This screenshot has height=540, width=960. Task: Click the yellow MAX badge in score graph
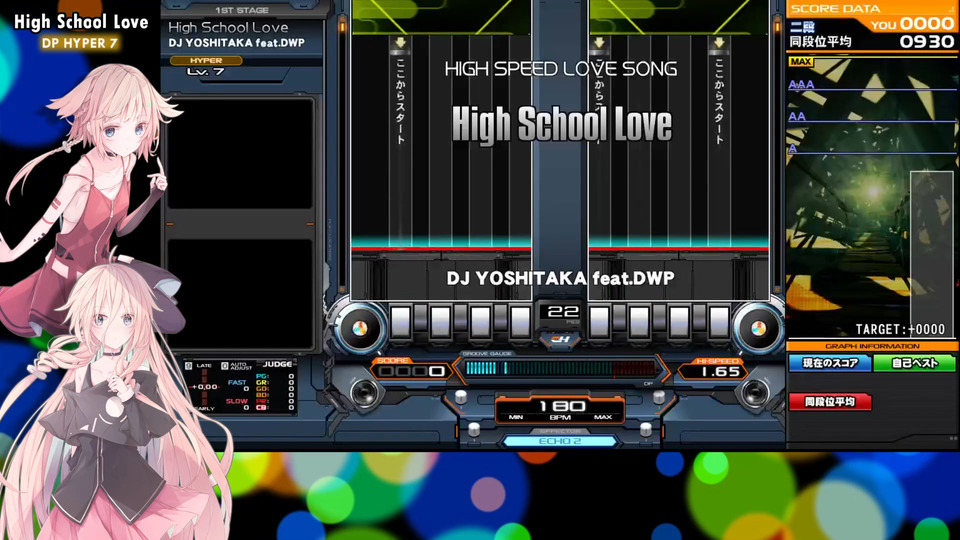(x=801, y=62)
